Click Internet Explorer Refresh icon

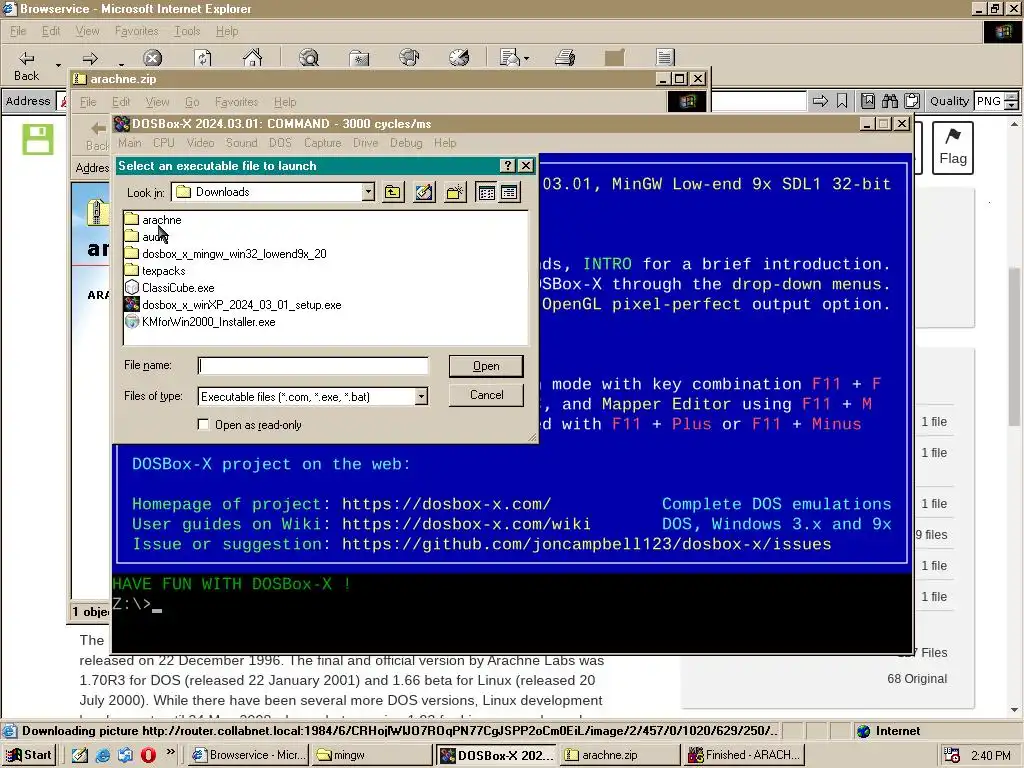click(203, 58)
